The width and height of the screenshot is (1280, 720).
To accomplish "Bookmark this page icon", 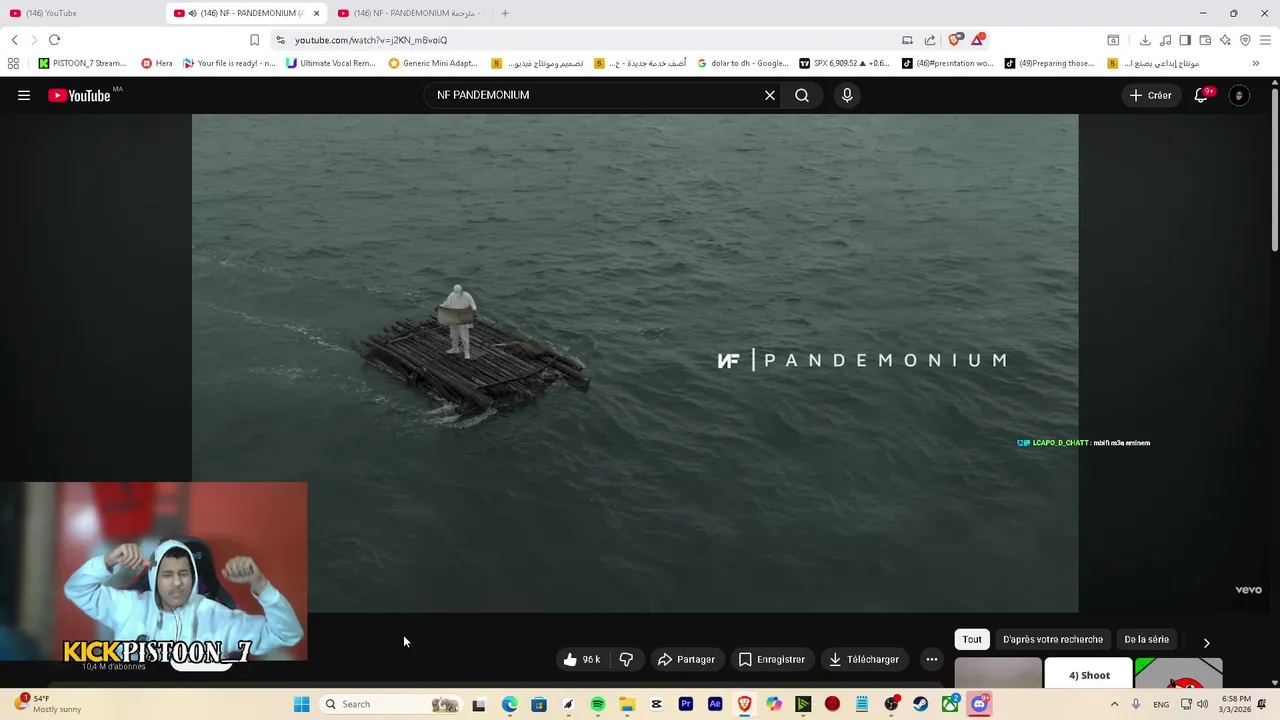I will 254,40.
